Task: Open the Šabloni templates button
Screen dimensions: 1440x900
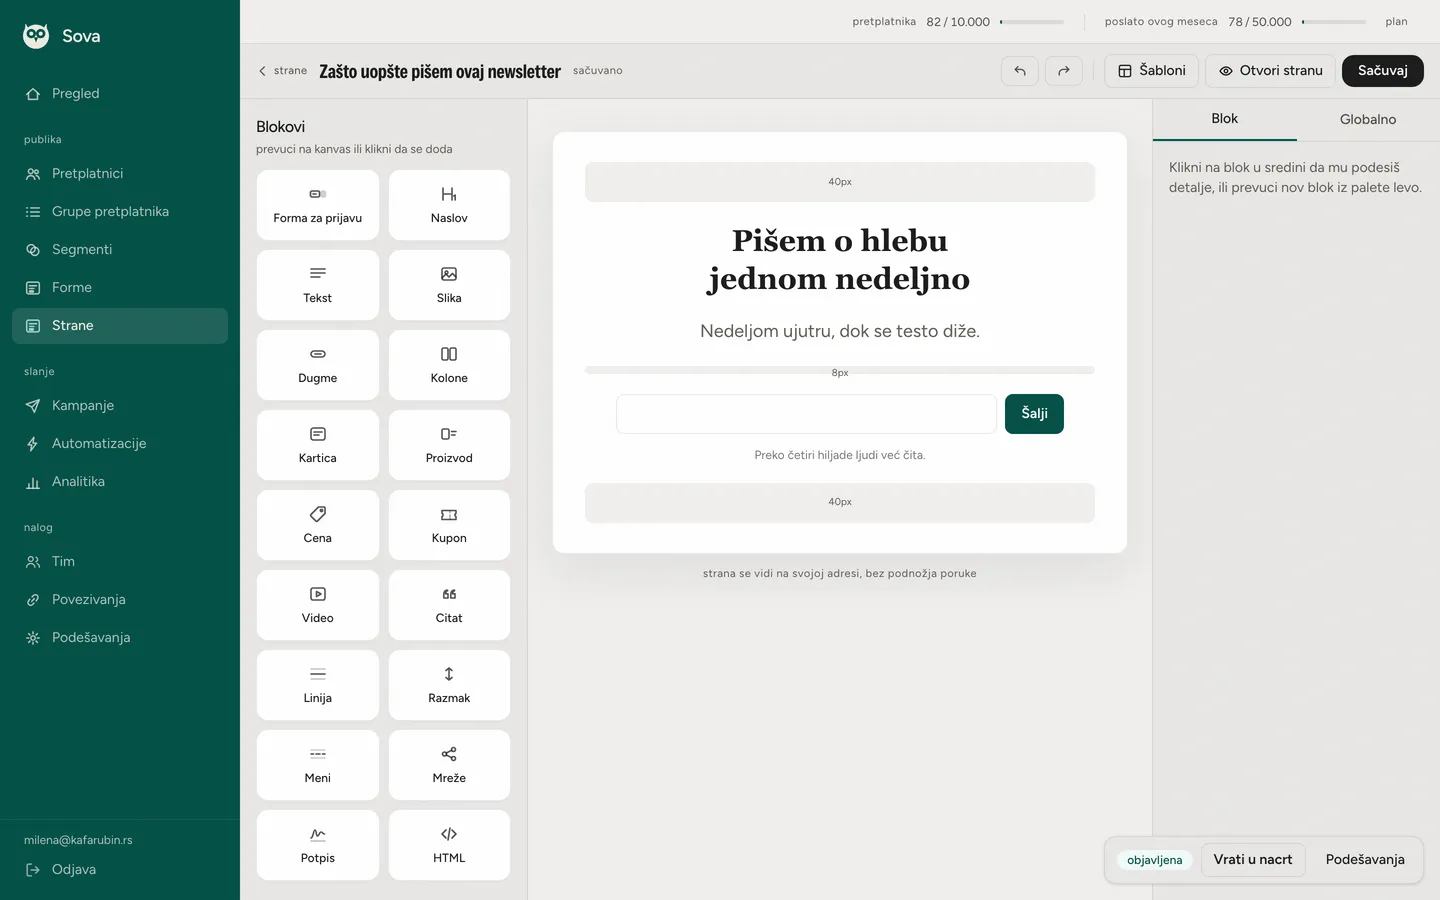Action: coord(1152,71)
